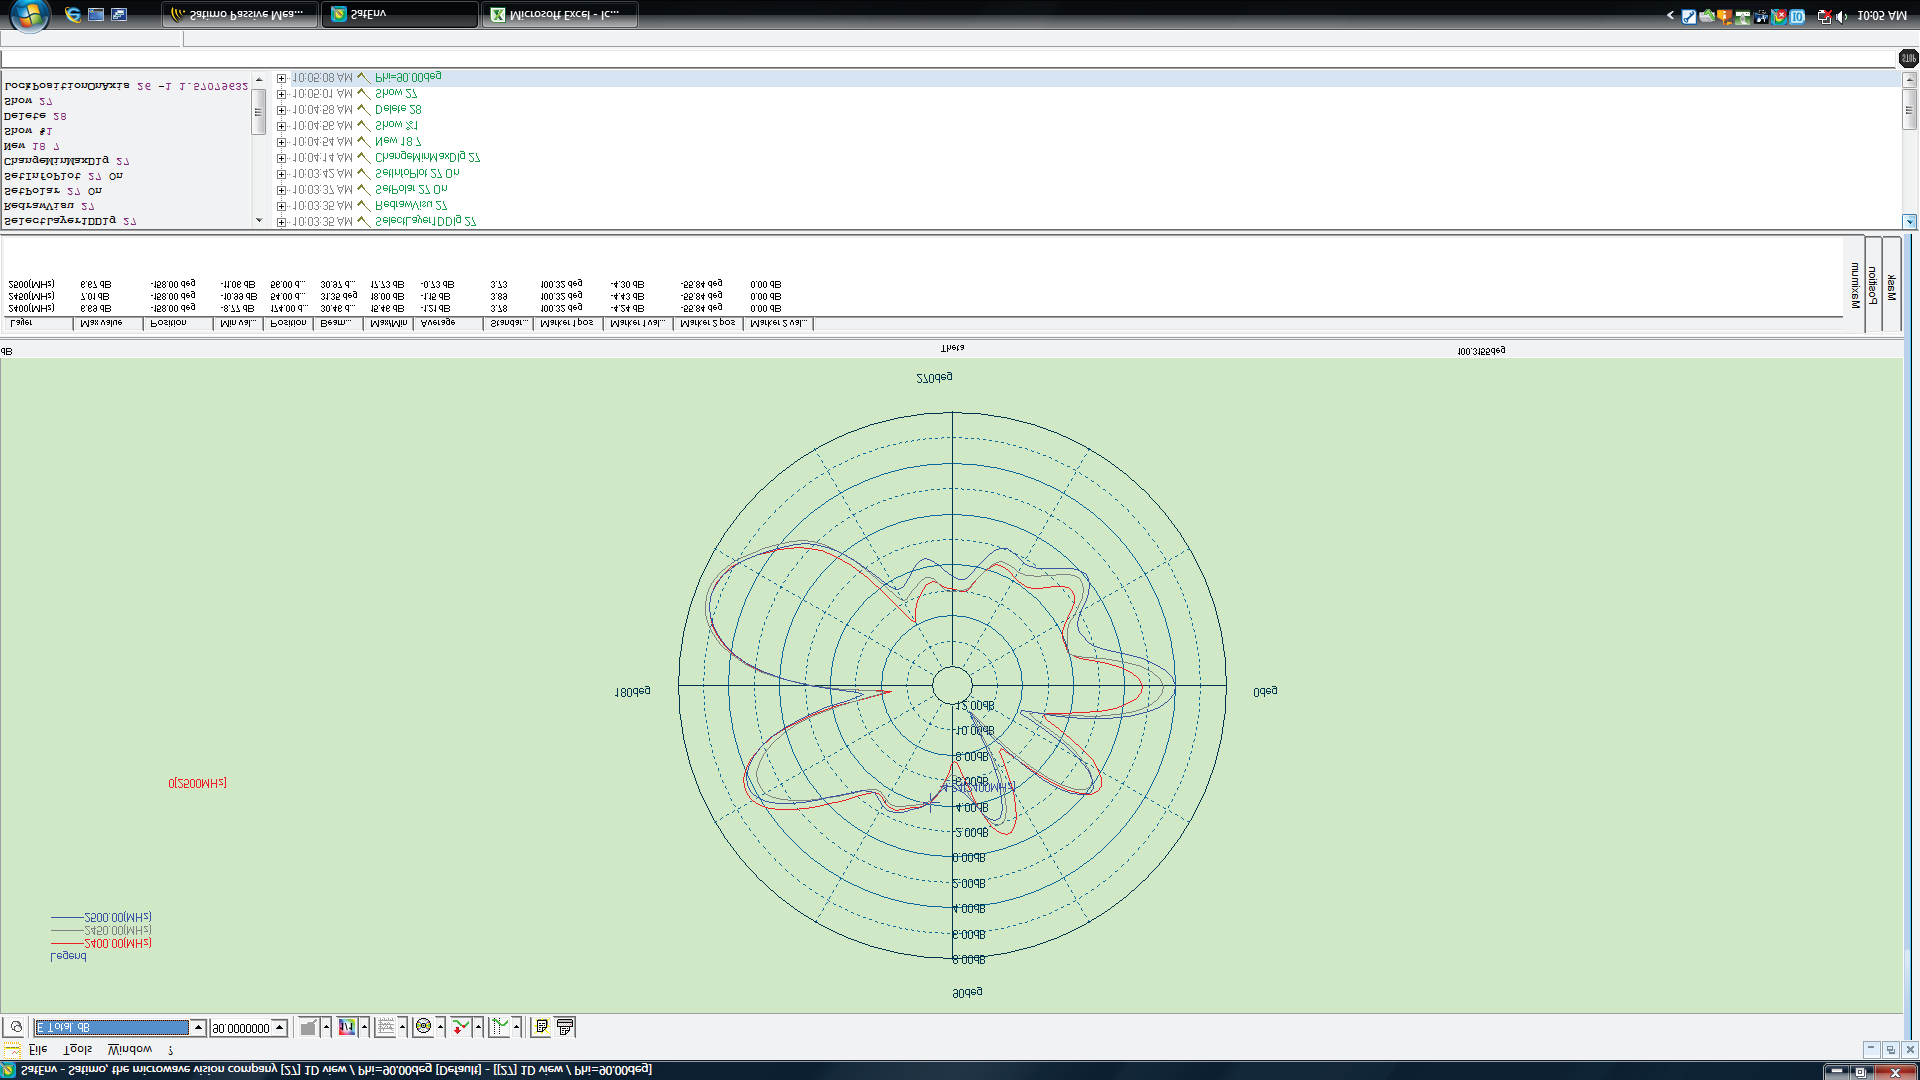Open the Window menu
The width and height of the screenshot is (1920, 1080).
point(130,1049)
